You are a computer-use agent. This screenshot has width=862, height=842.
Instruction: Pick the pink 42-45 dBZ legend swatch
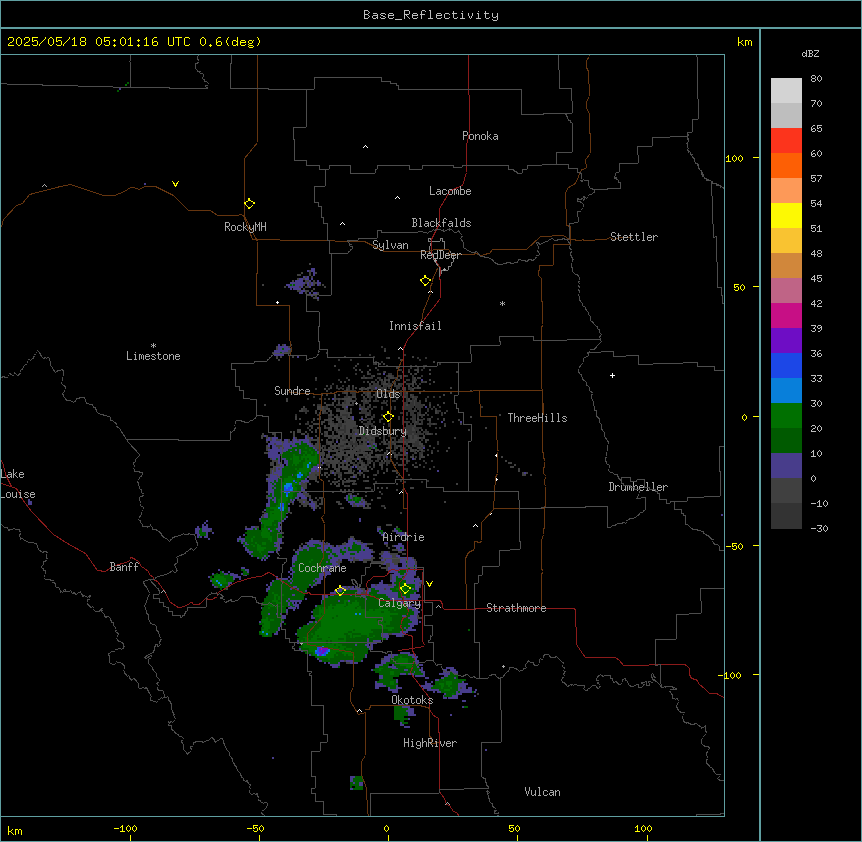(786, 290)
